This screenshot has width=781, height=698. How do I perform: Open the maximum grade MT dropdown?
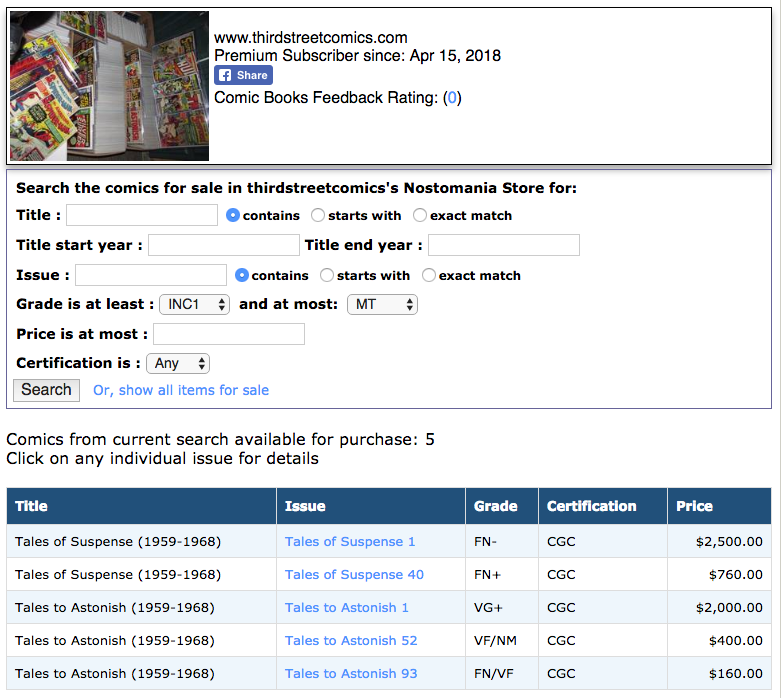[x=382, y=304]
